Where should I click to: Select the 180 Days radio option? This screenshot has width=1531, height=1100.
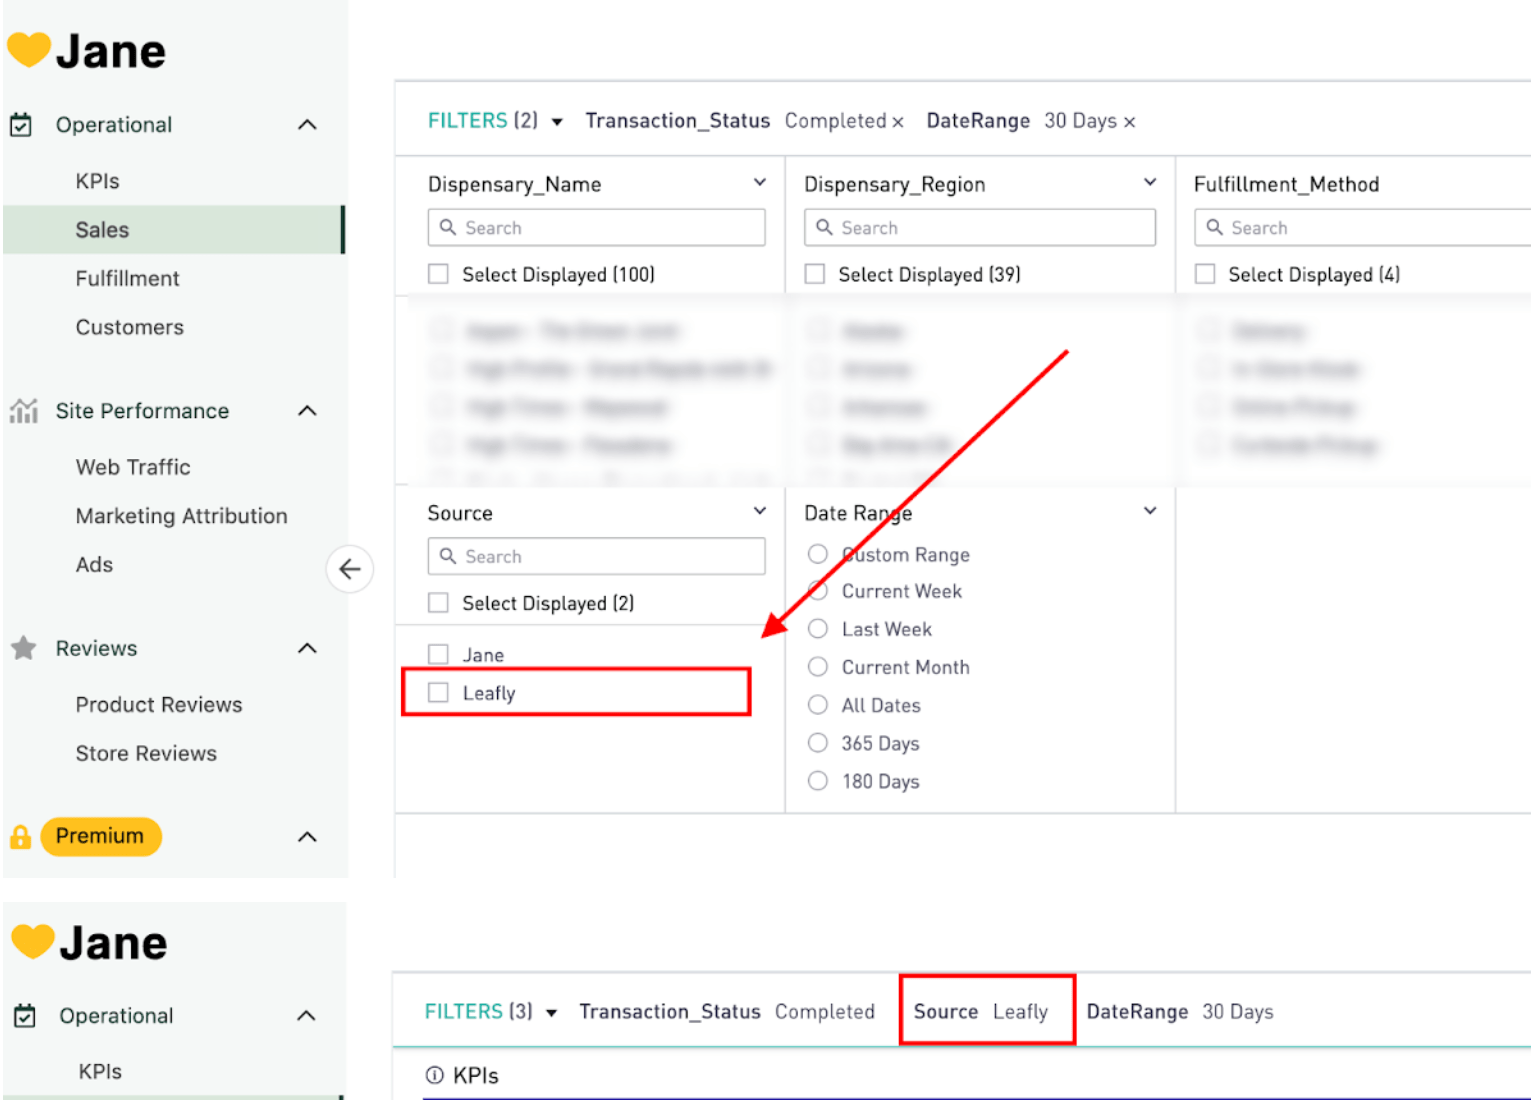[818, 781]
